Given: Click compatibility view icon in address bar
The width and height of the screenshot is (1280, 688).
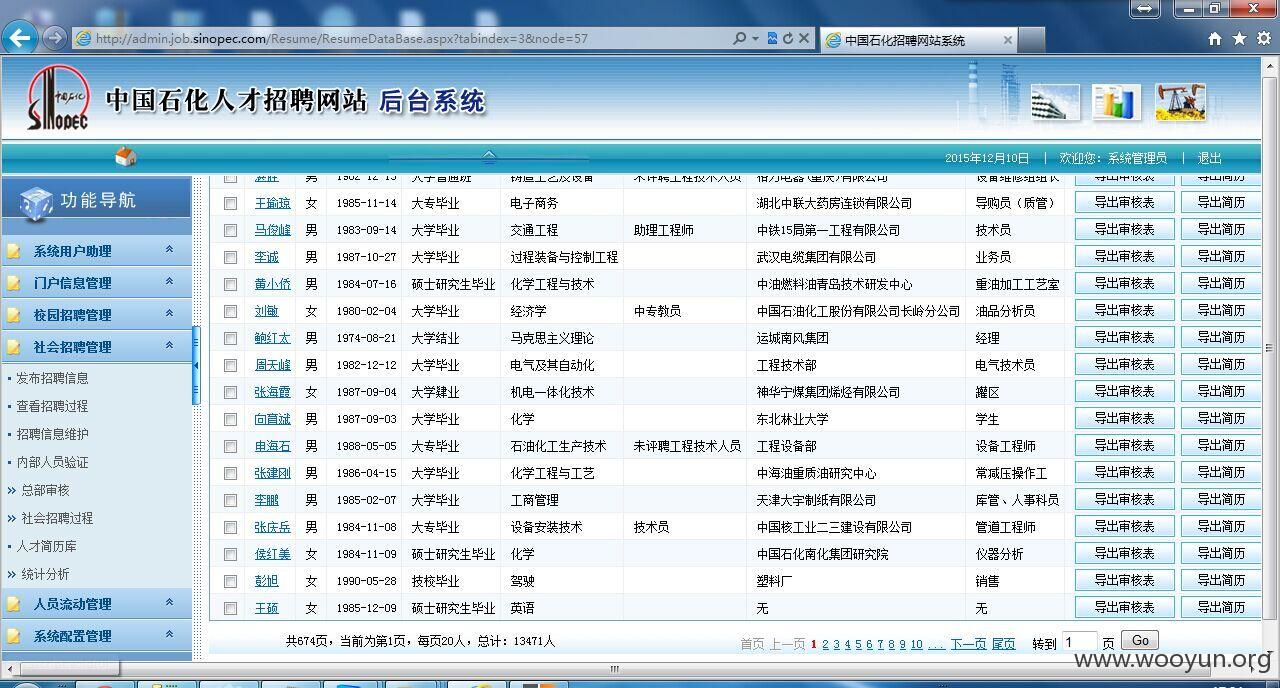Looking at the screenshot, I should tap(773, 39).
